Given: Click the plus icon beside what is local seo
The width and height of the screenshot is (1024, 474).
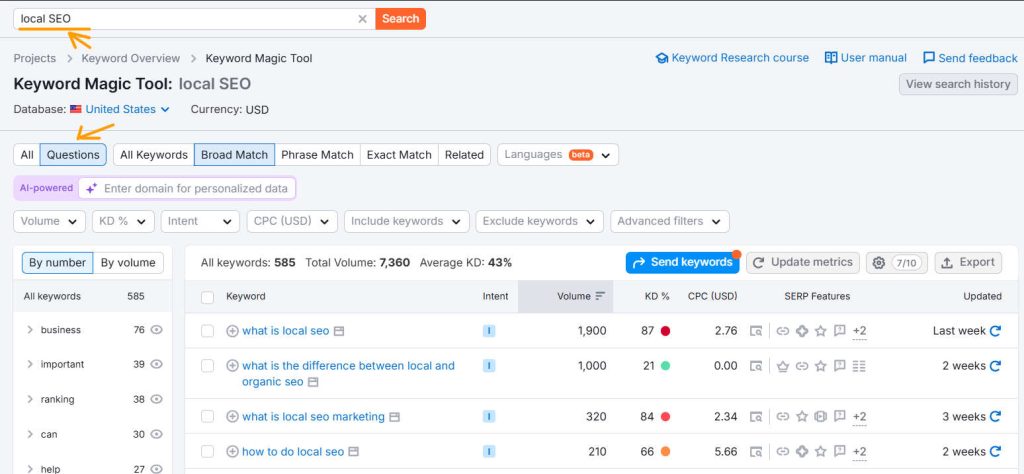Looking at the screenshot, I should pos(232,331).
